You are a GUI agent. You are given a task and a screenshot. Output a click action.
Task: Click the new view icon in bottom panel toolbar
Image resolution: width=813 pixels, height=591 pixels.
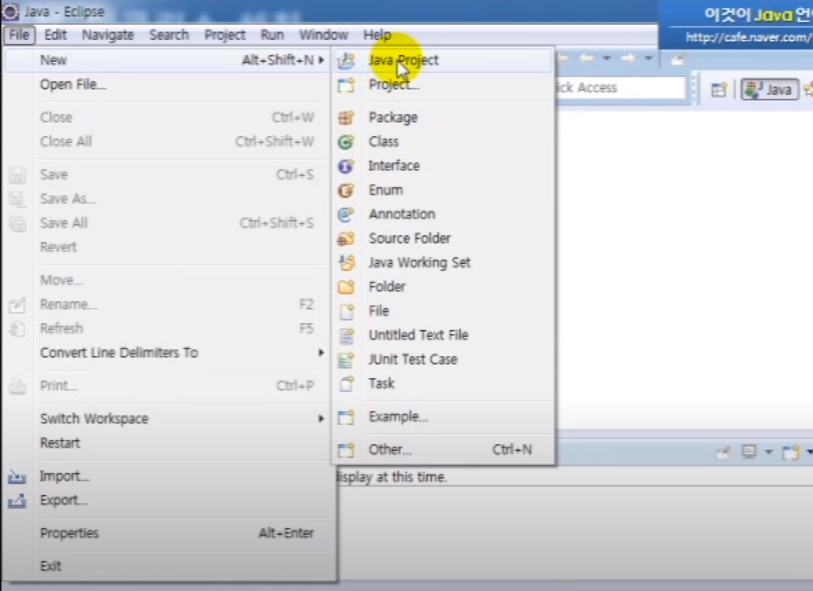coord(791,452)
